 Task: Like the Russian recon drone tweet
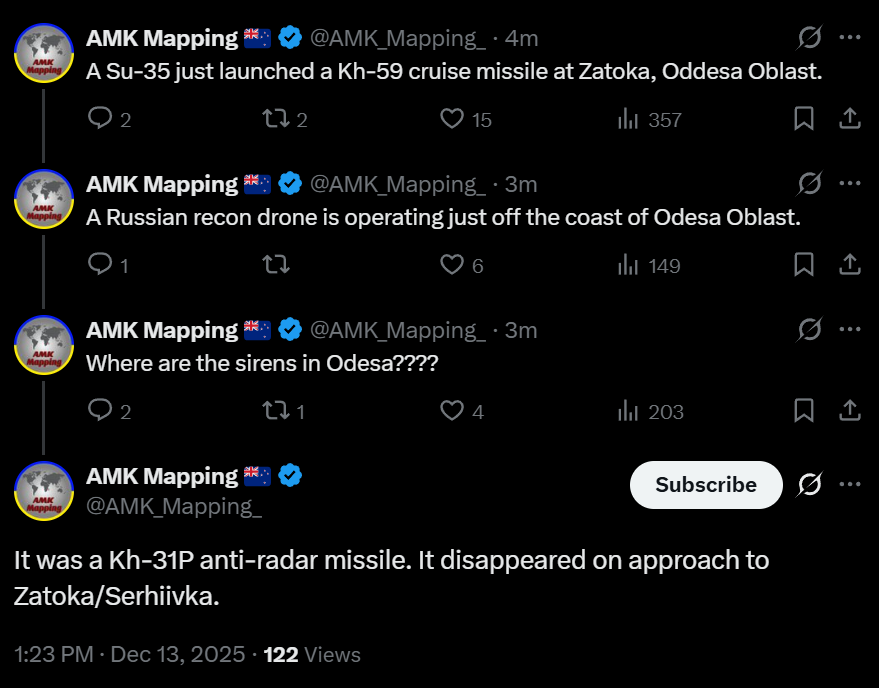coord(453,265)
